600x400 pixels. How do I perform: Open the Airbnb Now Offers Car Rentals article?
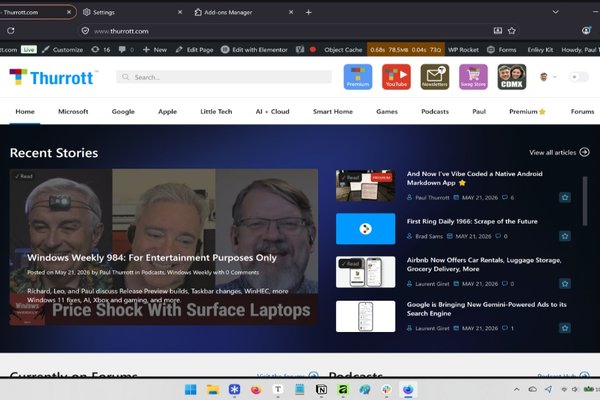pos(484,264)
